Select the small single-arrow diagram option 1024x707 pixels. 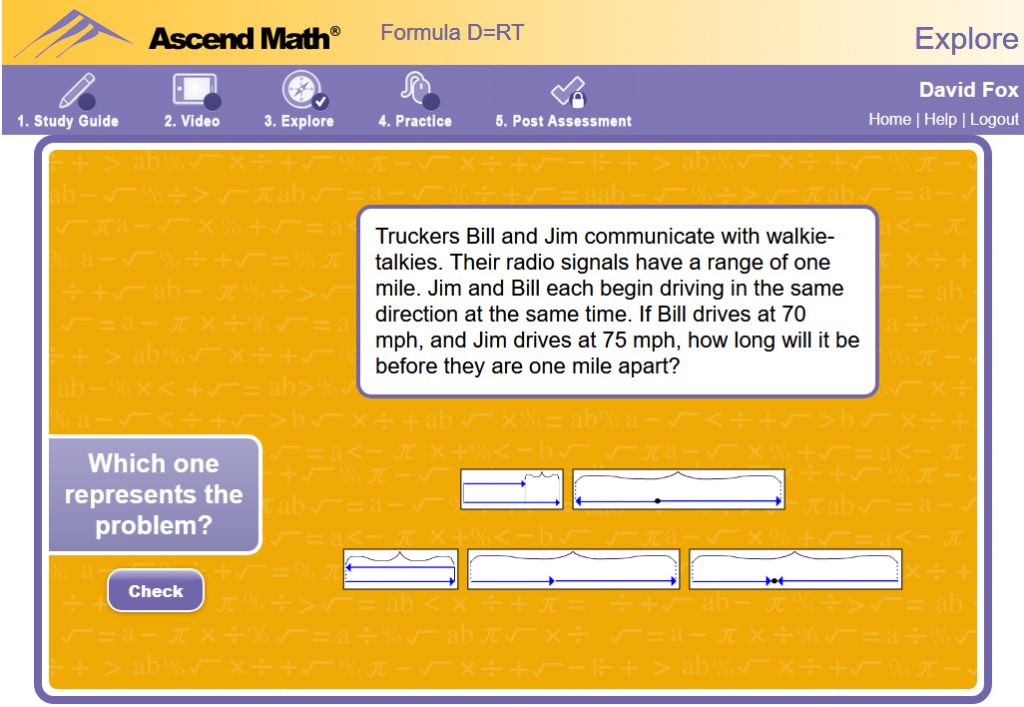pyautogui.click(x=511, y=488)
